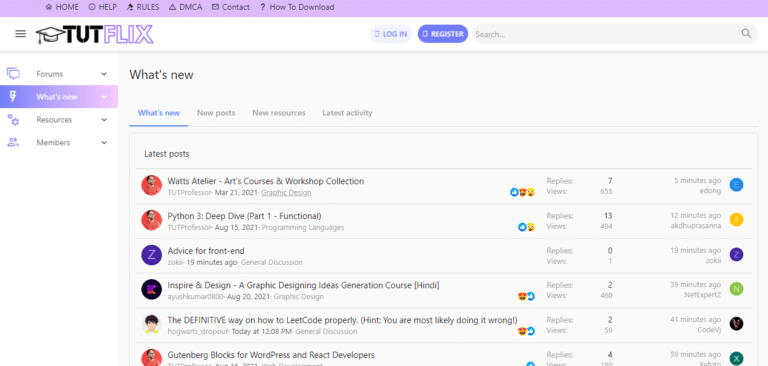Open zokii avatar beside Advice for front-end
This screenshot has width=768, height=366.
click(x=151, y=255)
